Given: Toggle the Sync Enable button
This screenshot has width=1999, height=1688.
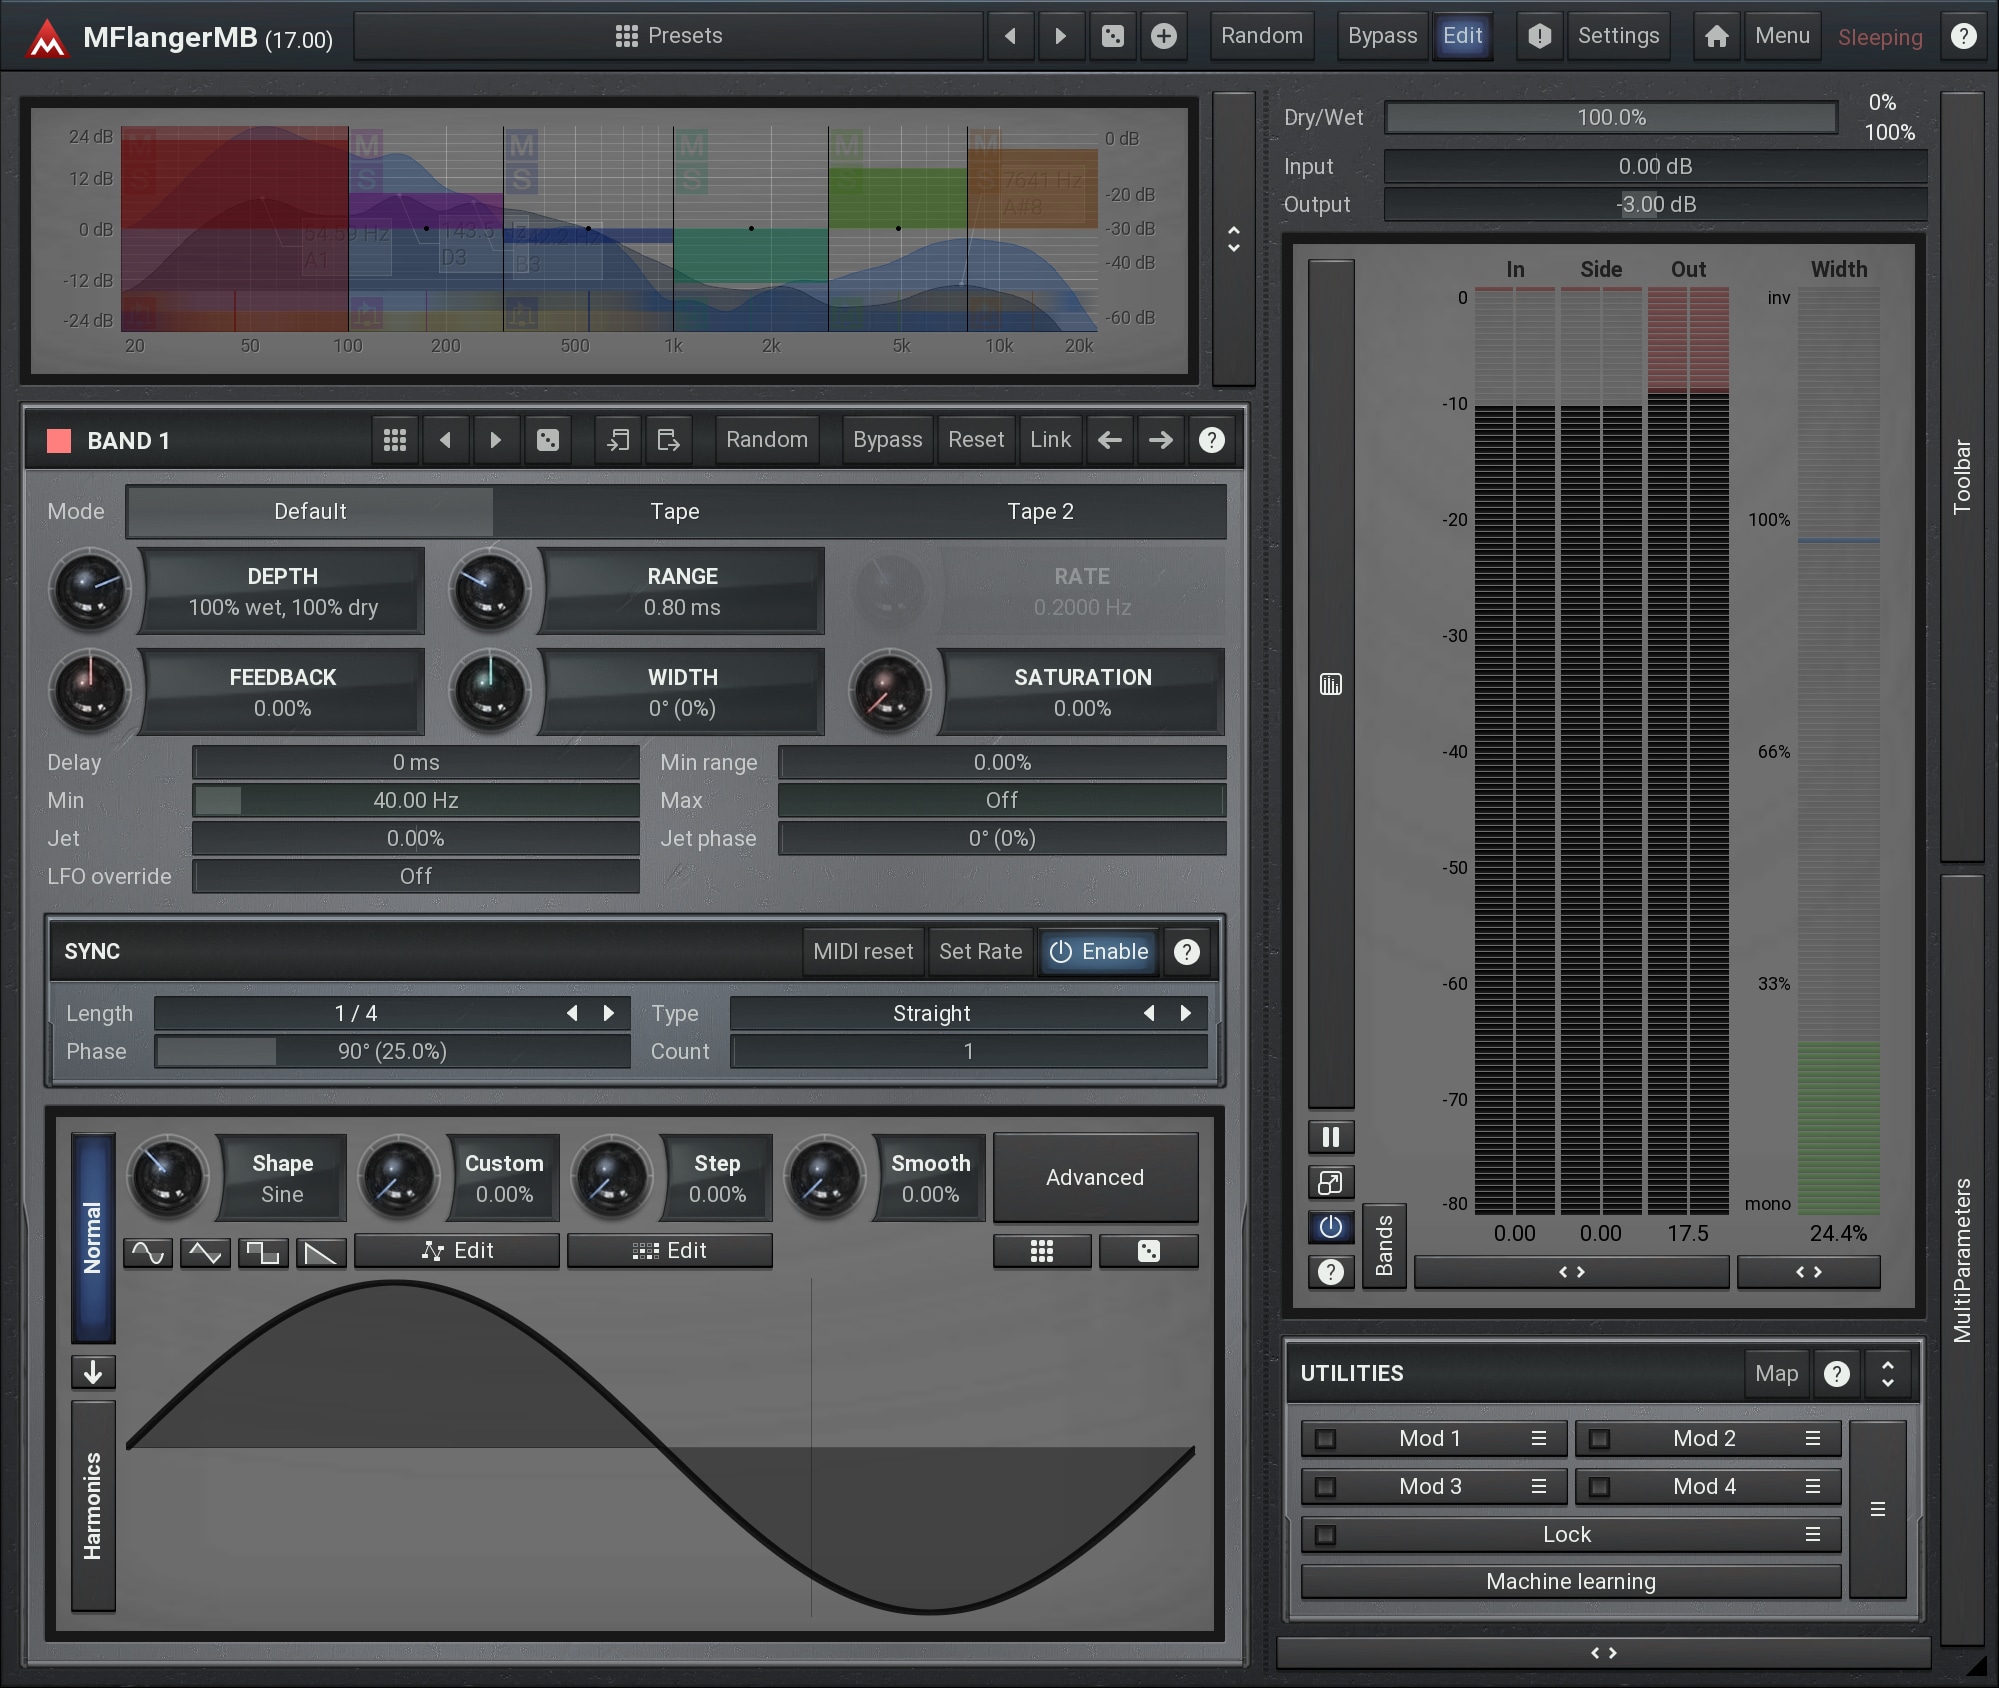Looking at the screenshot, I should click(x=1098, y=951).
